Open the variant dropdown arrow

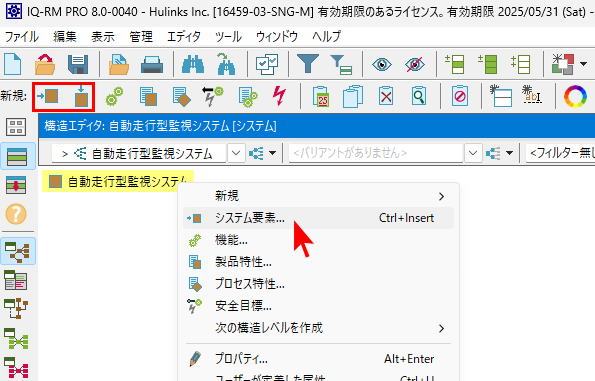pos(473,153)
